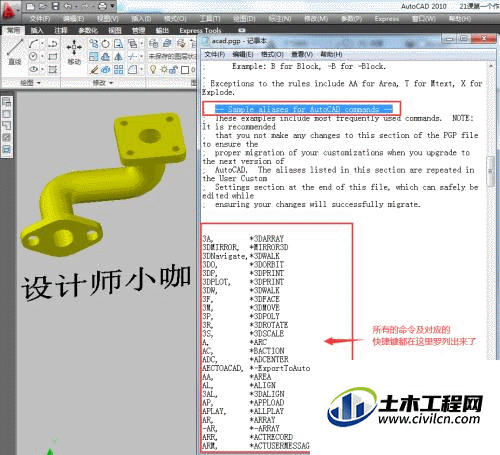Expand the Arc tool dropdown arrow
The height and width of the screenshot is (455, 500).
(x=42, y=43)
